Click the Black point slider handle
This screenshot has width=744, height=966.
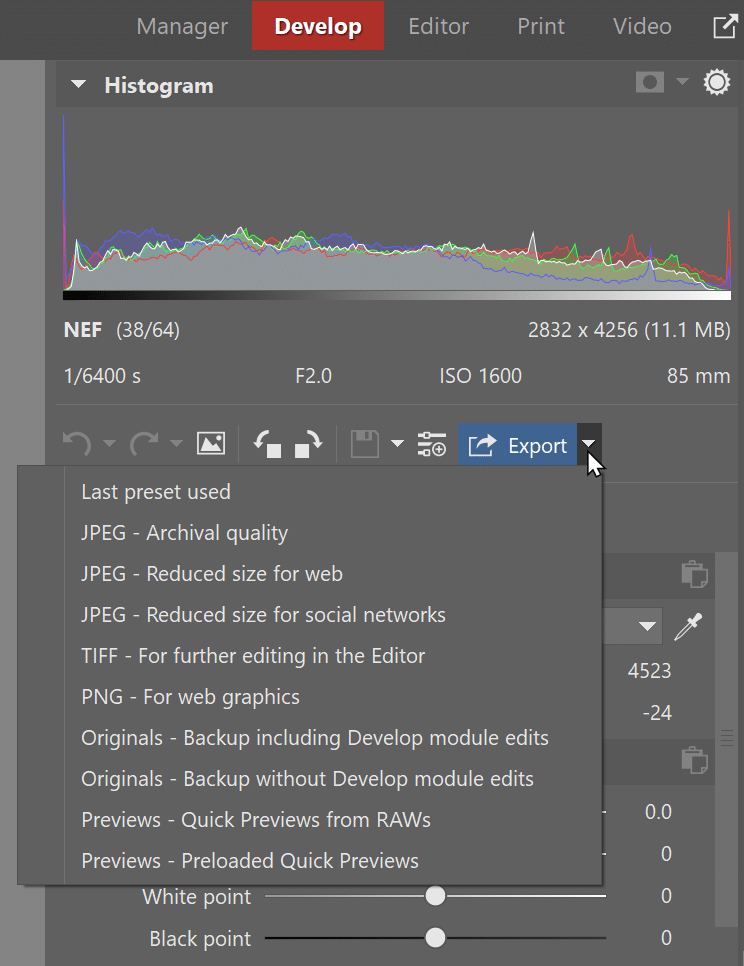(435, 938)
